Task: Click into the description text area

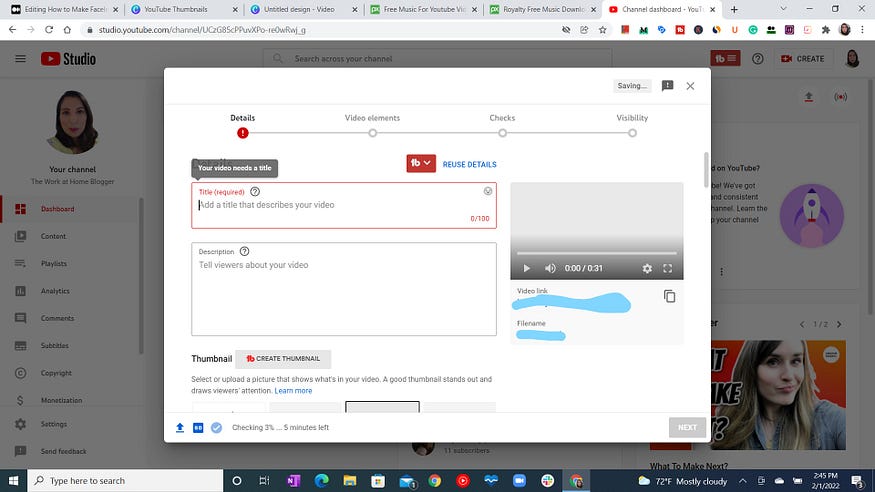Action: 344,289
